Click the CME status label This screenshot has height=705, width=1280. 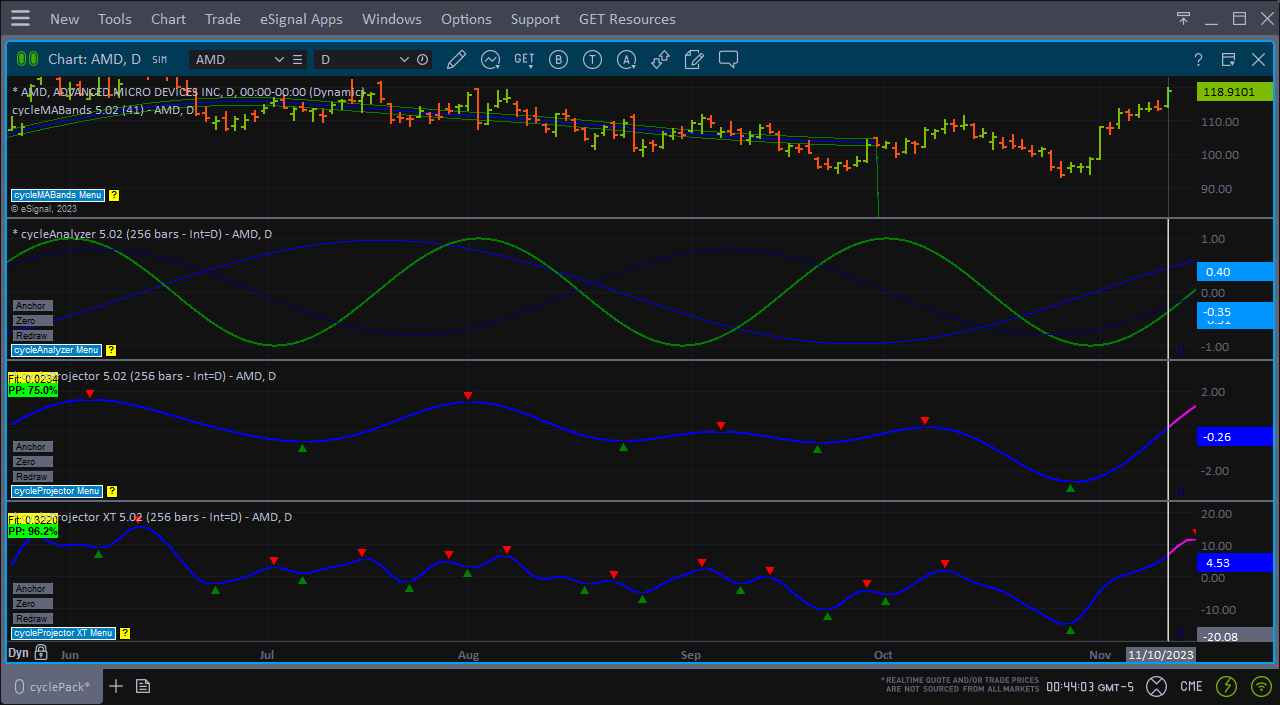click(x=1191, y=687)
